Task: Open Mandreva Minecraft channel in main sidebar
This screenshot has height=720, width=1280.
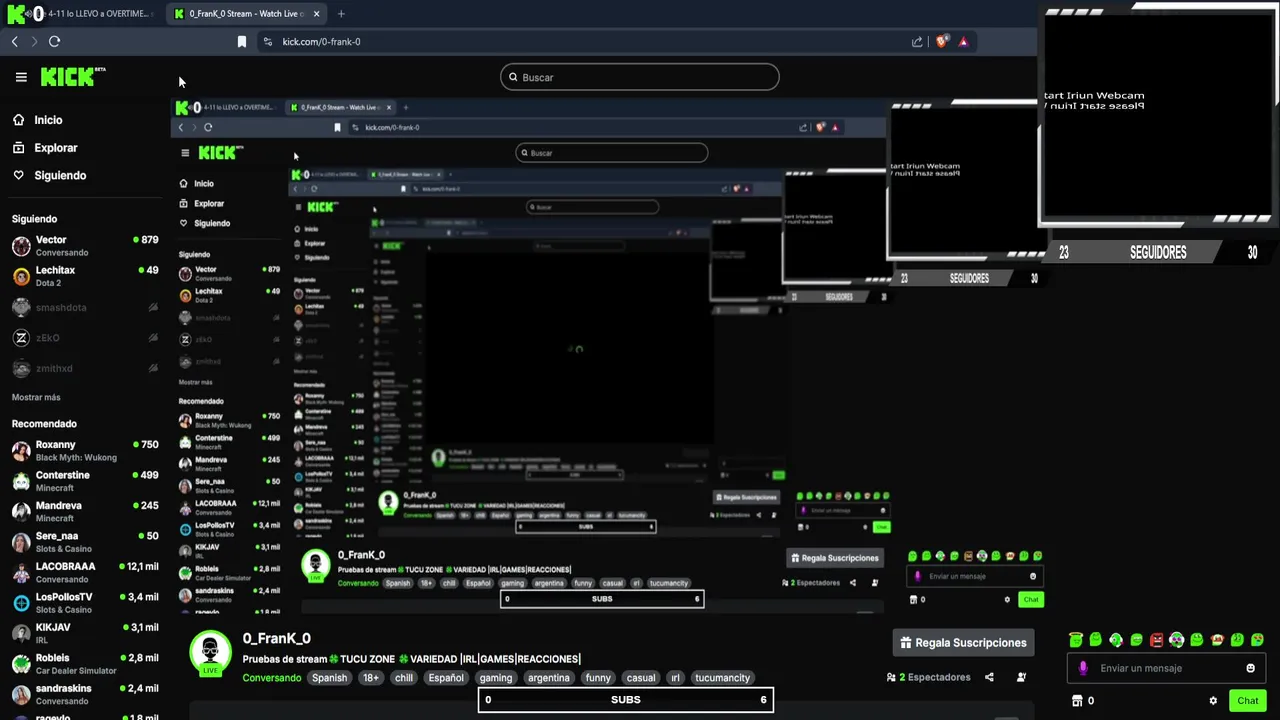Action: tap(85, 511)
